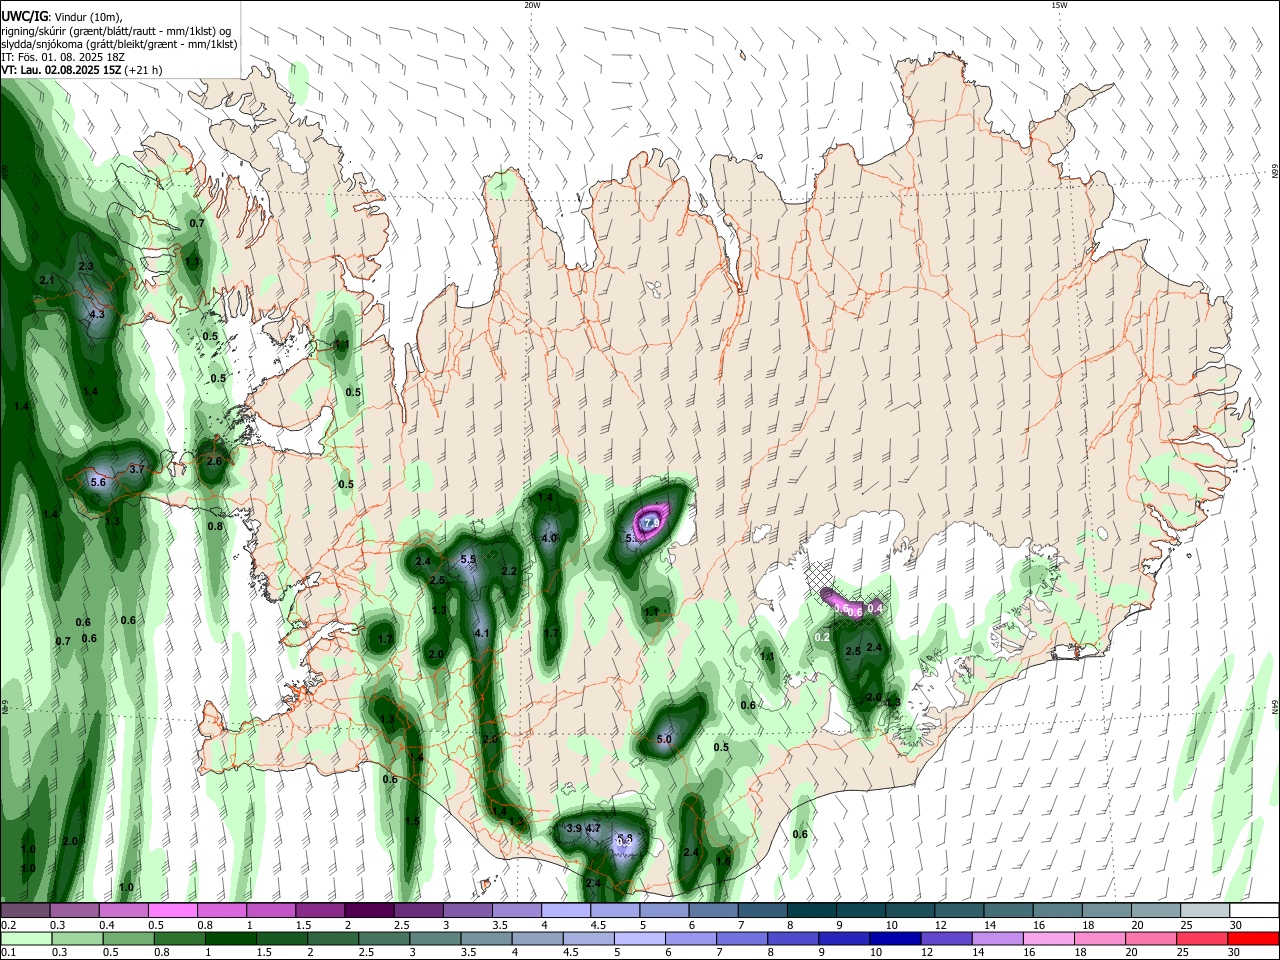Click the 2.6 precipitation value on the map
Viewport: 1280px width, 960px height.
(x=214, y=462)
